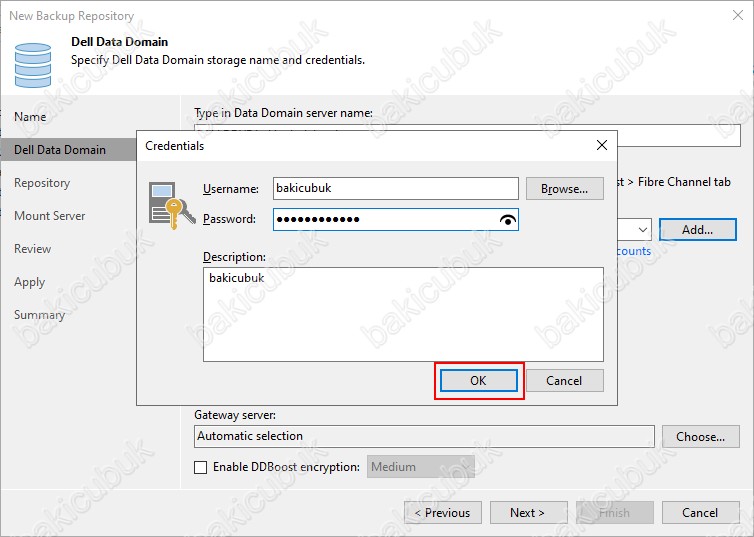Click OK in the Credentials dialog
The height and width of the screenshot is (537, 754).
tap(478, 381)
